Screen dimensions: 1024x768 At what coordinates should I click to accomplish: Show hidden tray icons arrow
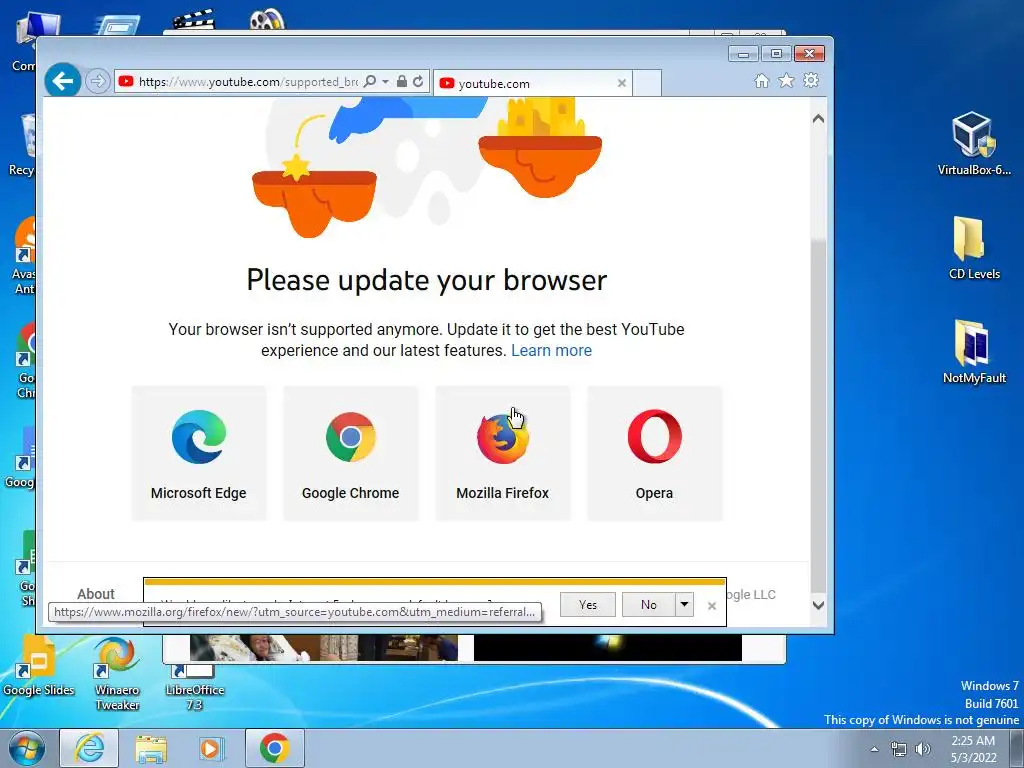[874, 749]
